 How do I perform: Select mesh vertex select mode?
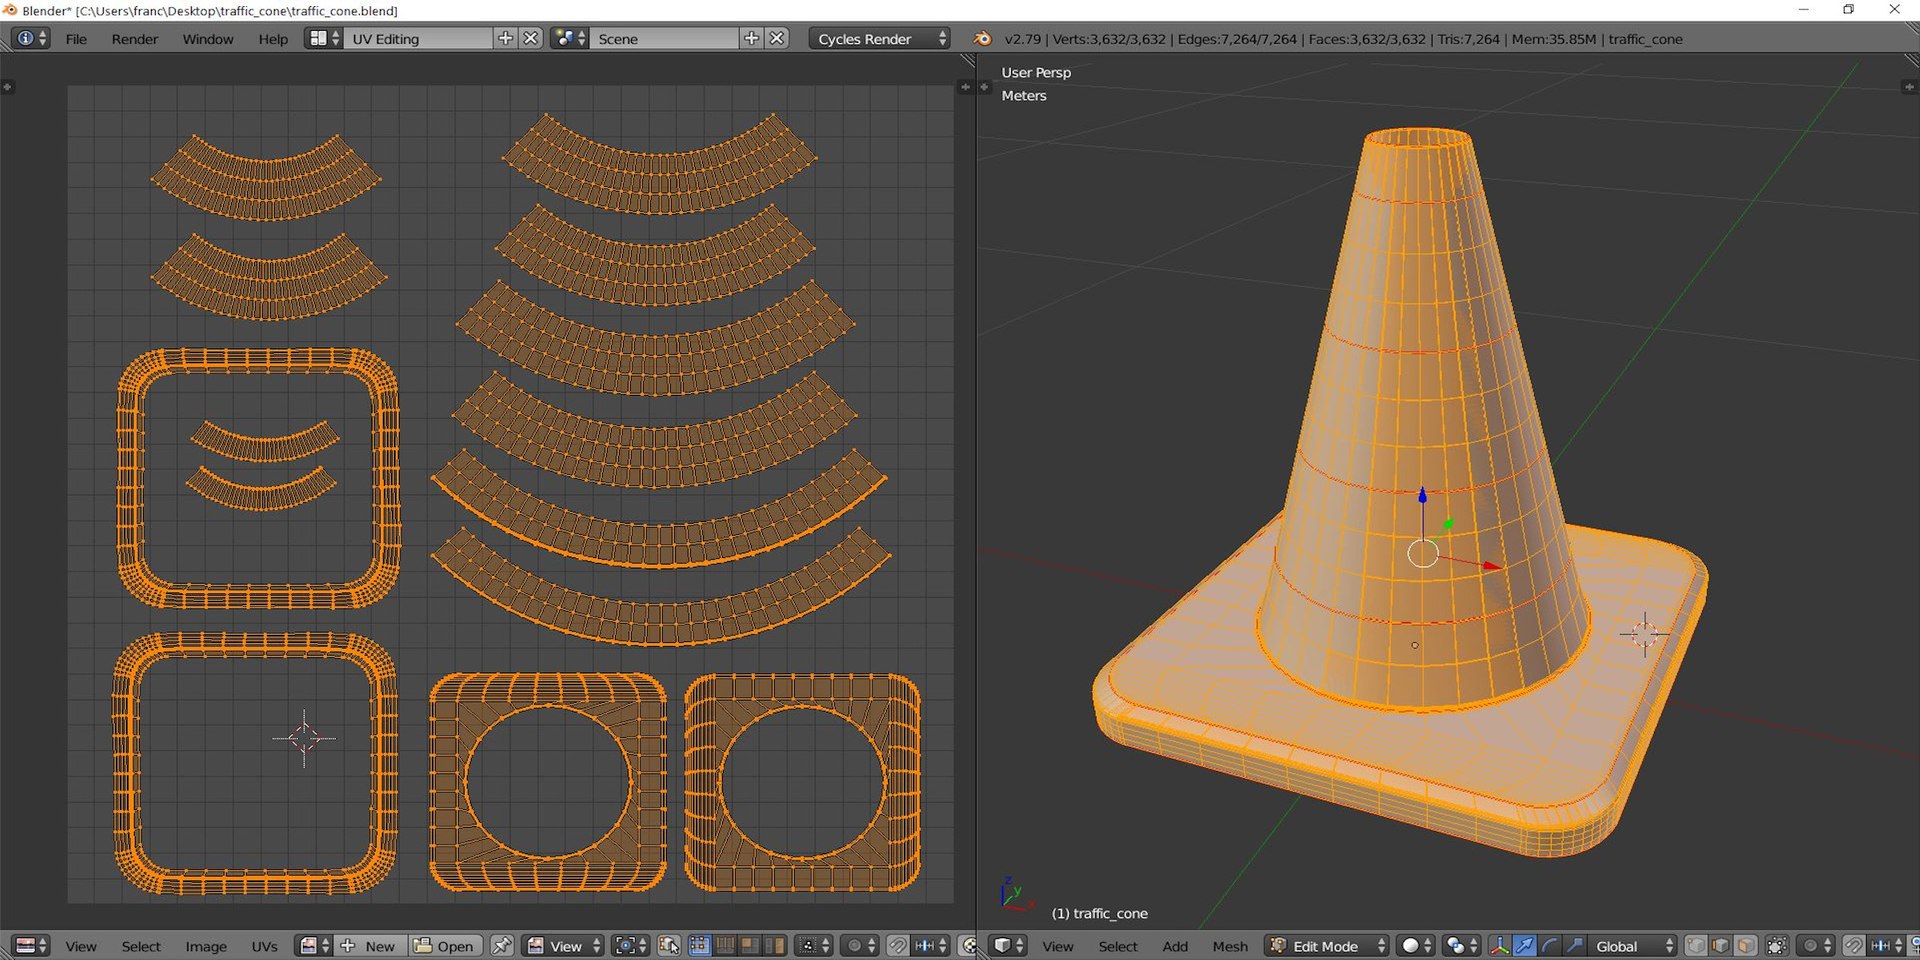pos(1696,945)
